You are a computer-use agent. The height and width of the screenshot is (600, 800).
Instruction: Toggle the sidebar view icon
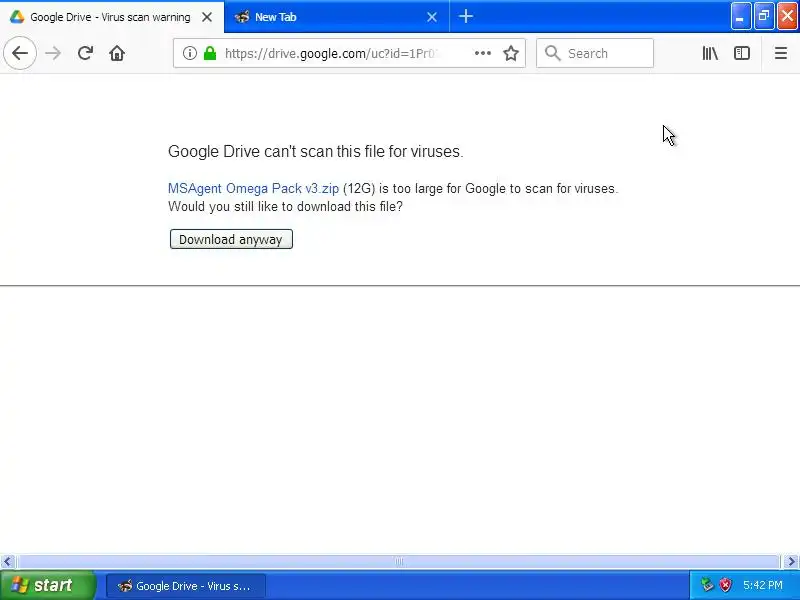tap(742, 53)
